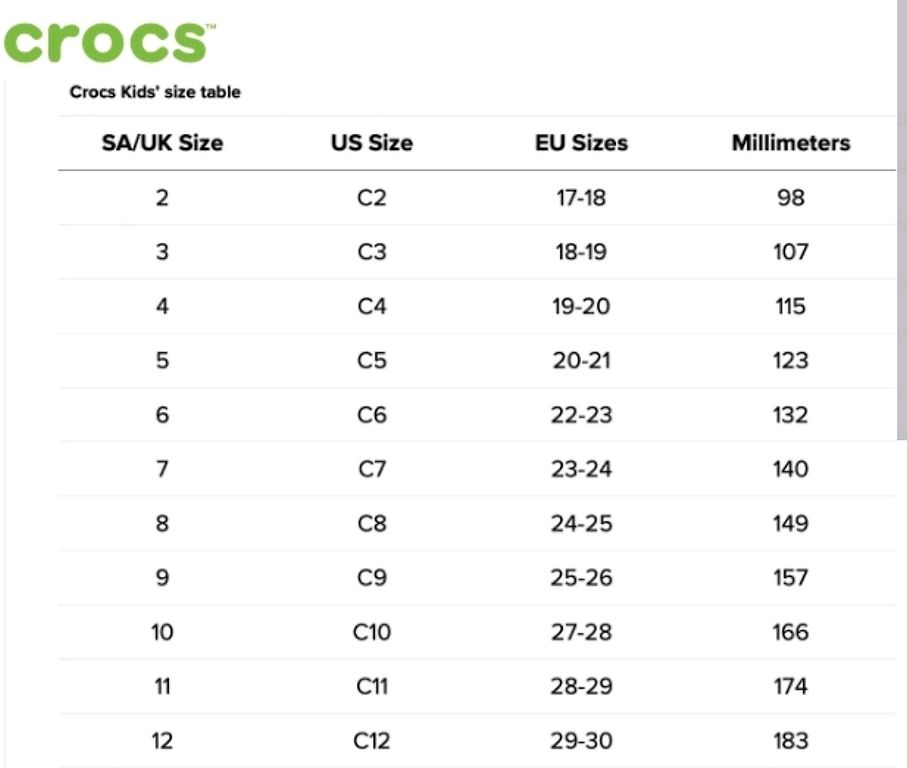This screenshot has width=907, height=768.
Task: Click the green Crocs logo
Action: (x=109, y=42)
